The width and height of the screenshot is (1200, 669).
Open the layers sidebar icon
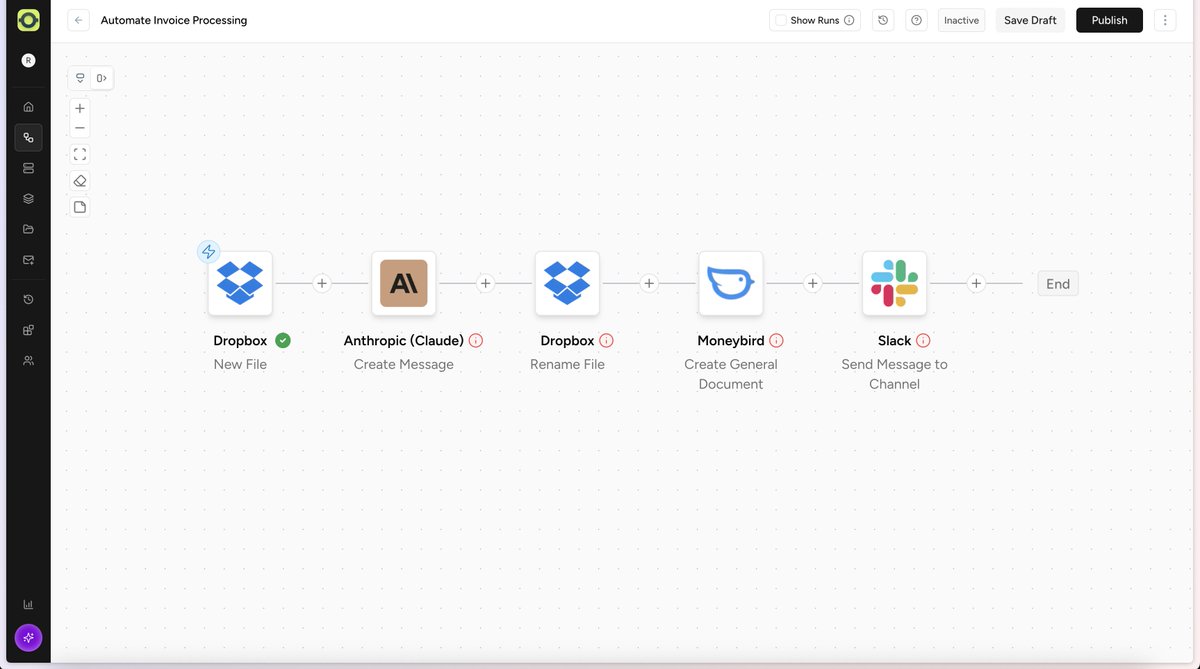(28, 199)
